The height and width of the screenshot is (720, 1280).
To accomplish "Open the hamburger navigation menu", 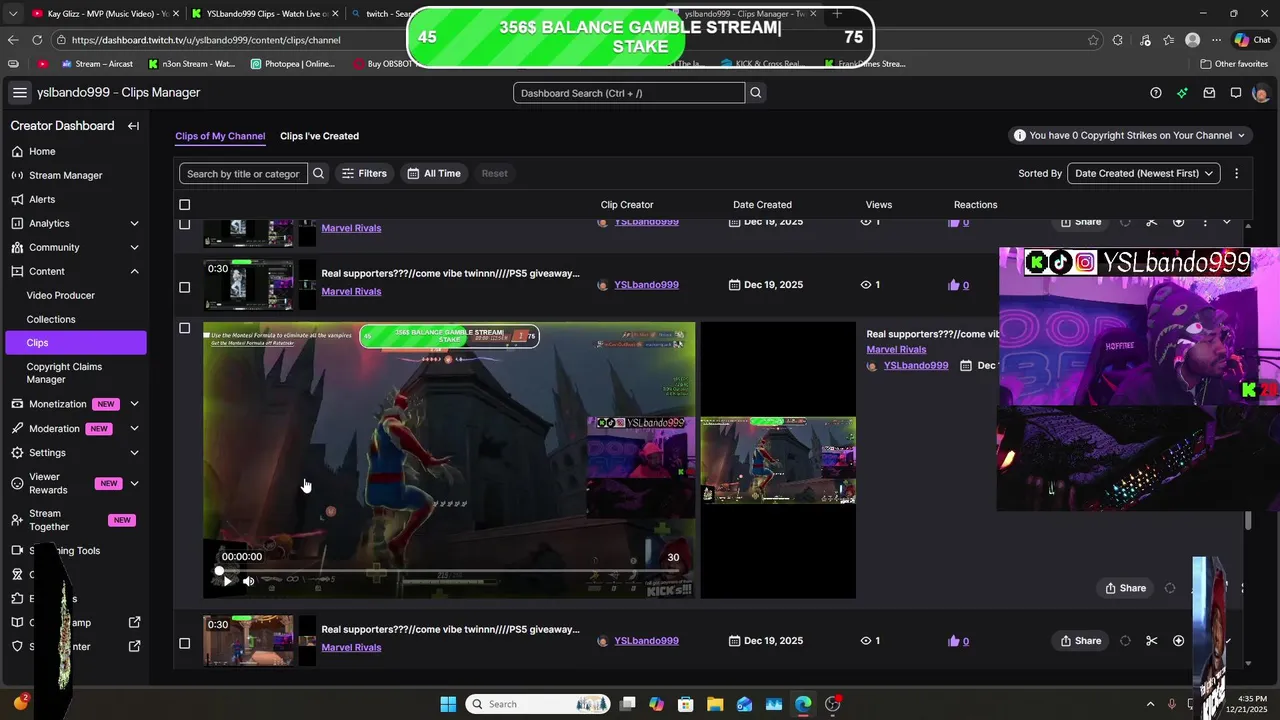I will click(x=20, y=93).
